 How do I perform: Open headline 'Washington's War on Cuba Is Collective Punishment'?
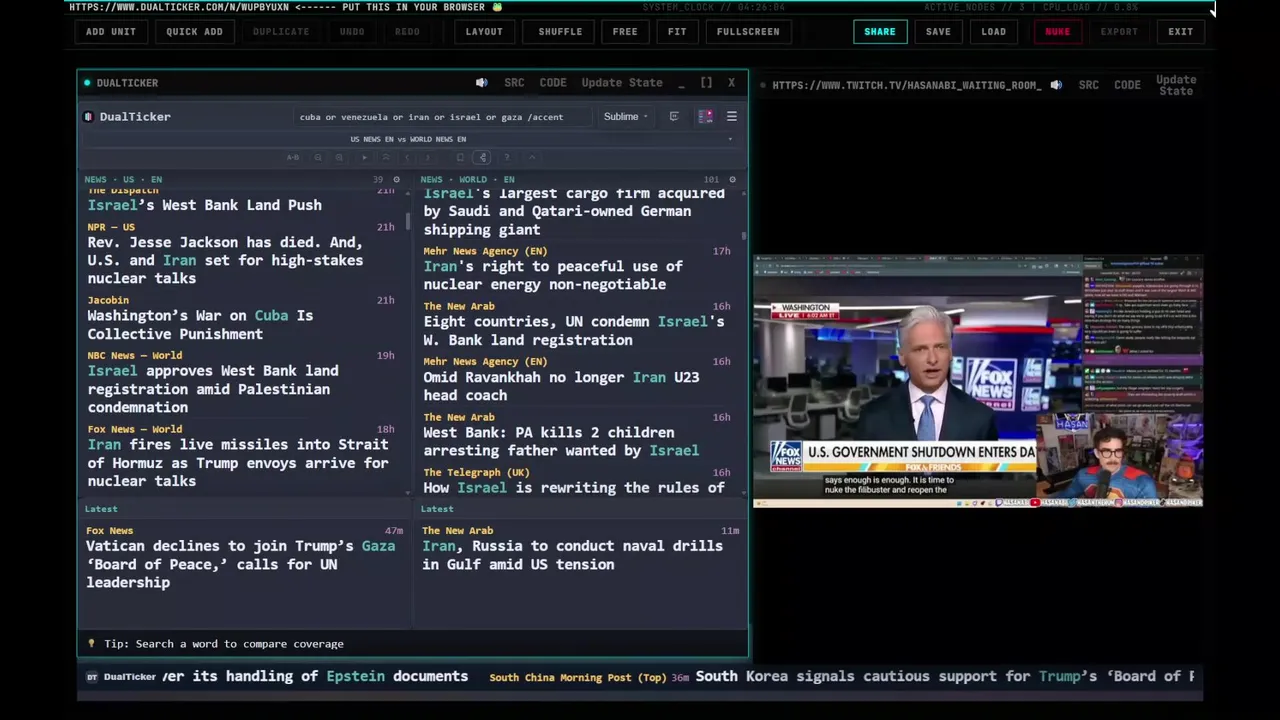[200, 325]
